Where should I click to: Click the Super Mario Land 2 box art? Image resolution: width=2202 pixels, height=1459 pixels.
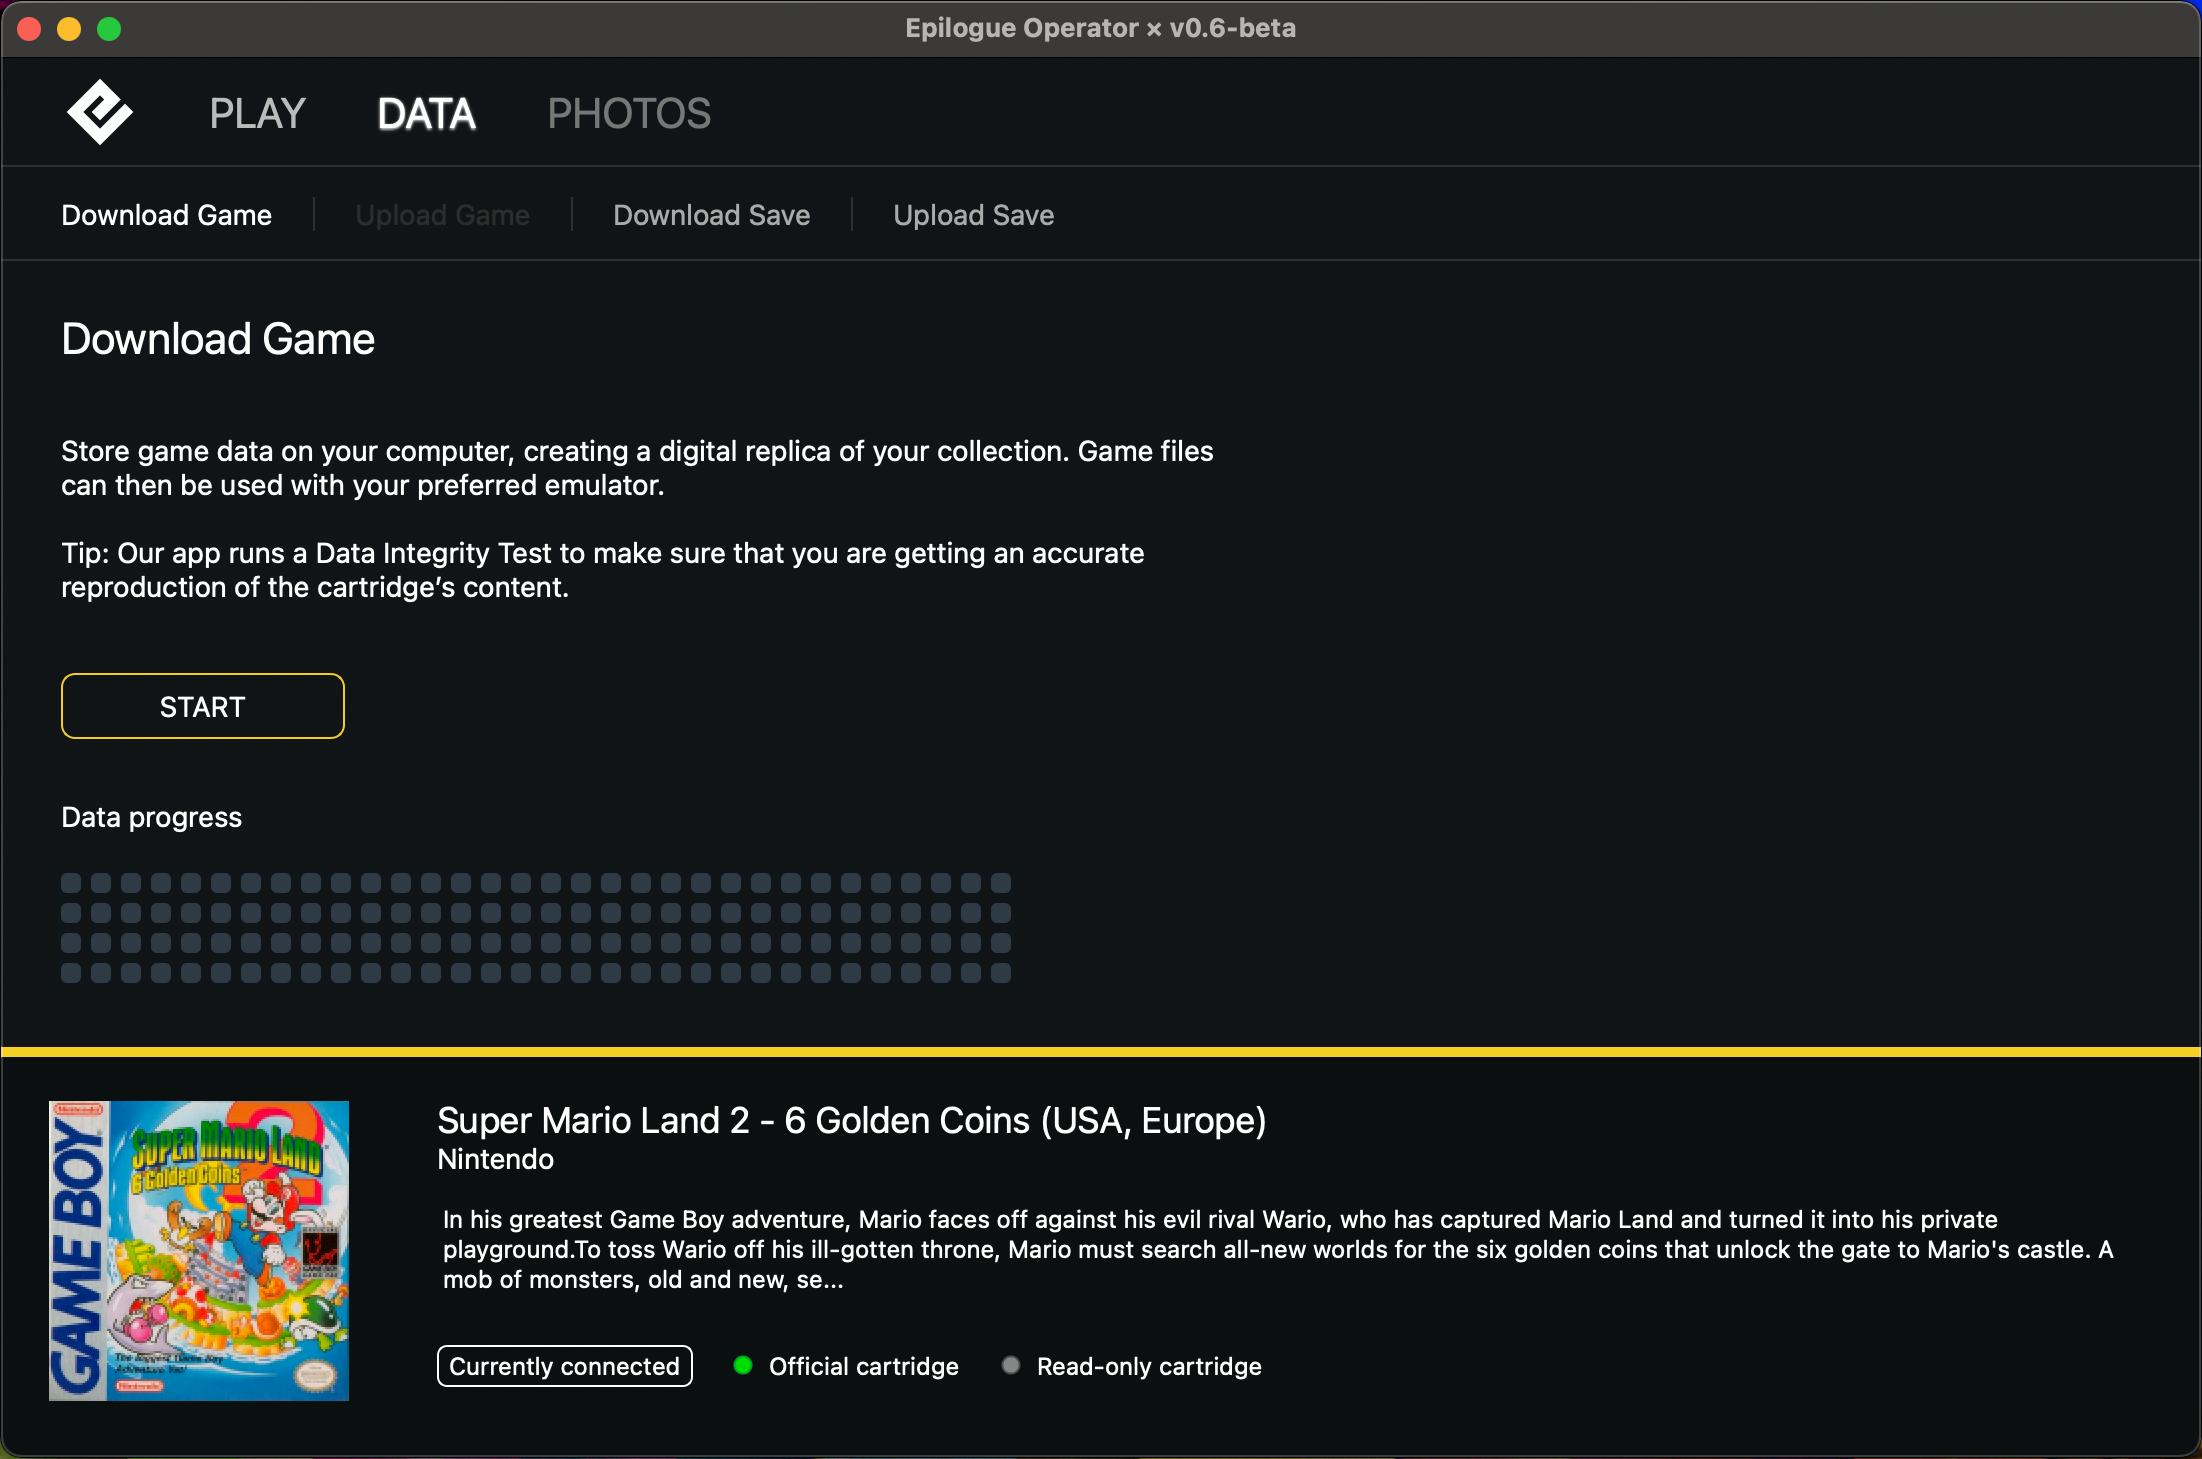click(199, 1250)
